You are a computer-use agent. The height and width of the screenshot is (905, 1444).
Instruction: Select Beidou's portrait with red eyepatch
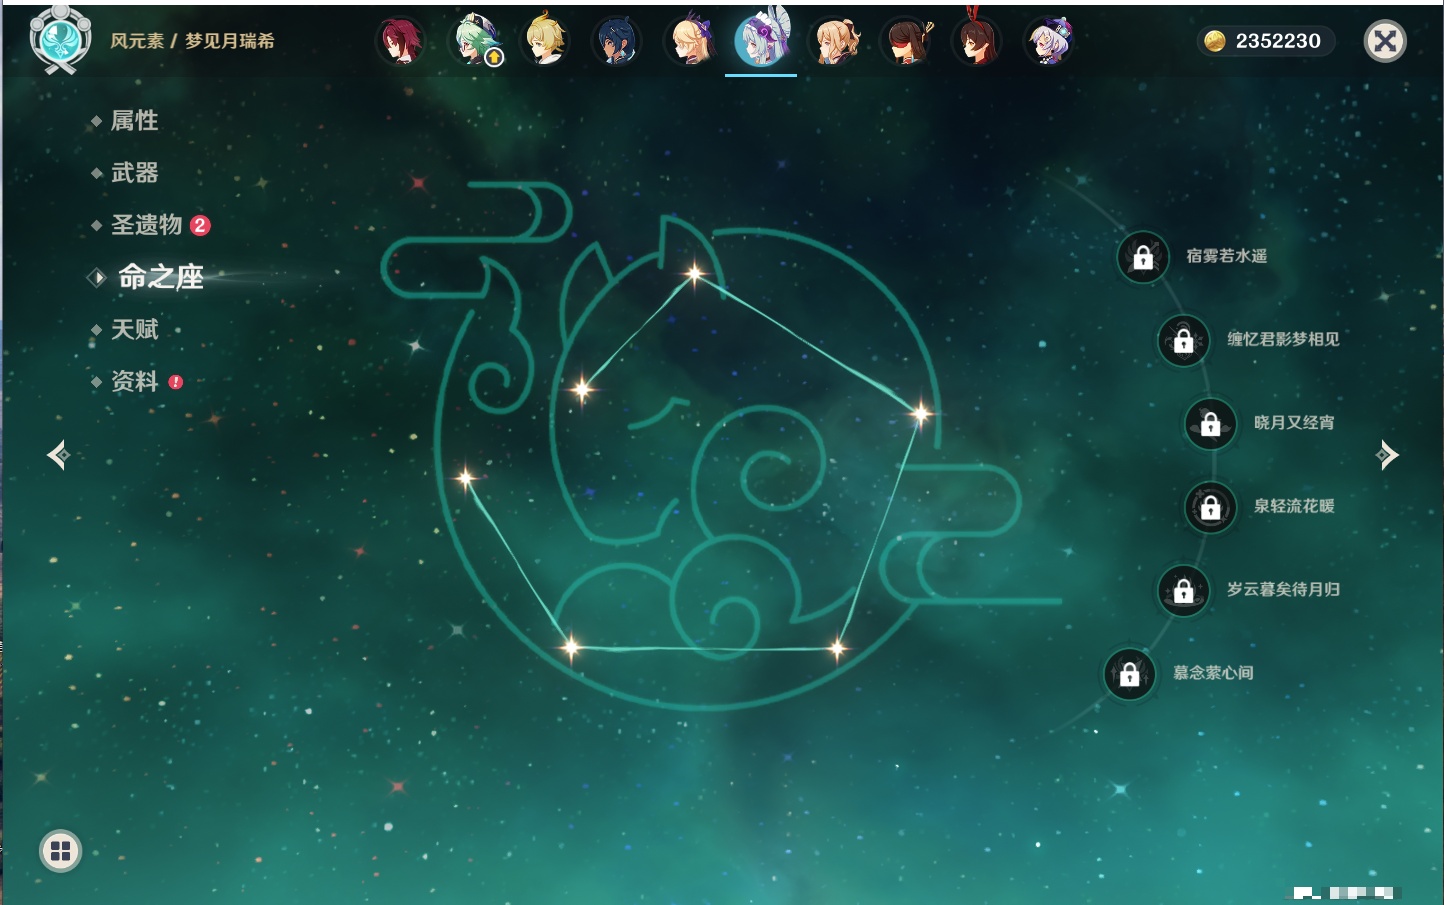906,42
